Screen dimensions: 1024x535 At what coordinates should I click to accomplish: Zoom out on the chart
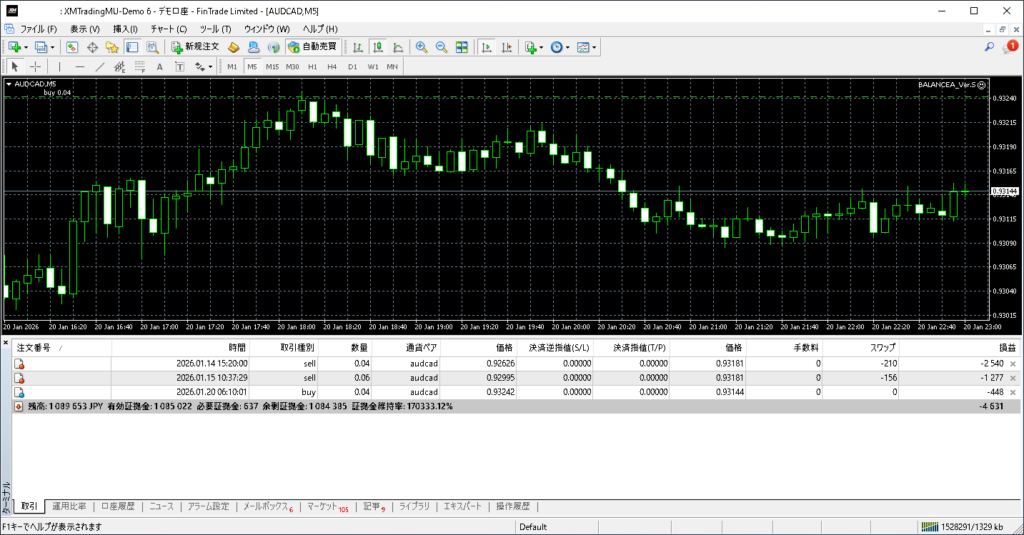point(441,47)
